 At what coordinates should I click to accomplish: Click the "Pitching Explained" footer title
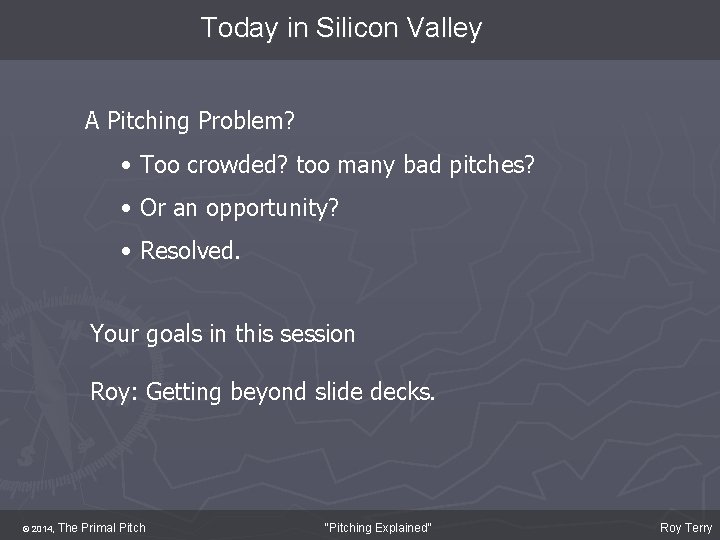(379, 527)
